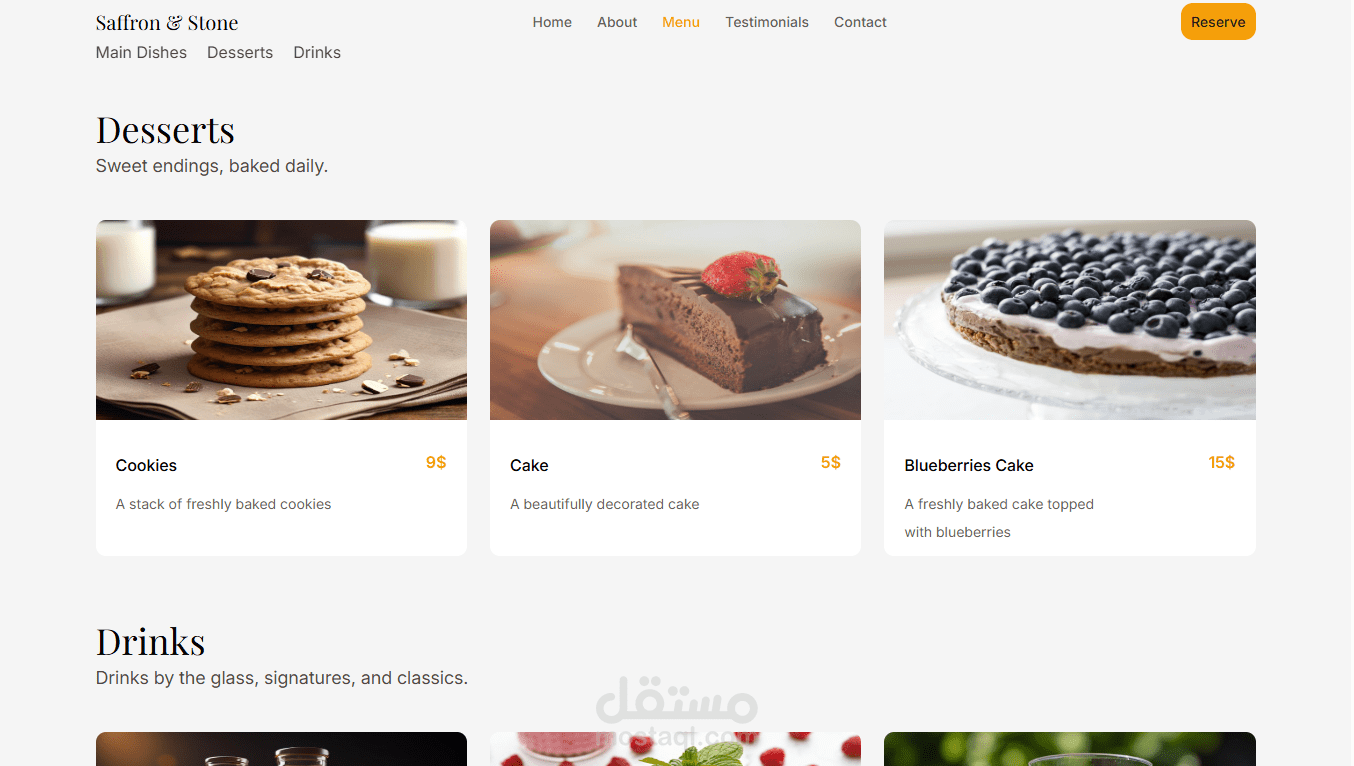Click the Saffron & Stone logo
Screen dimensions: 1354x766
pos(167,22)
